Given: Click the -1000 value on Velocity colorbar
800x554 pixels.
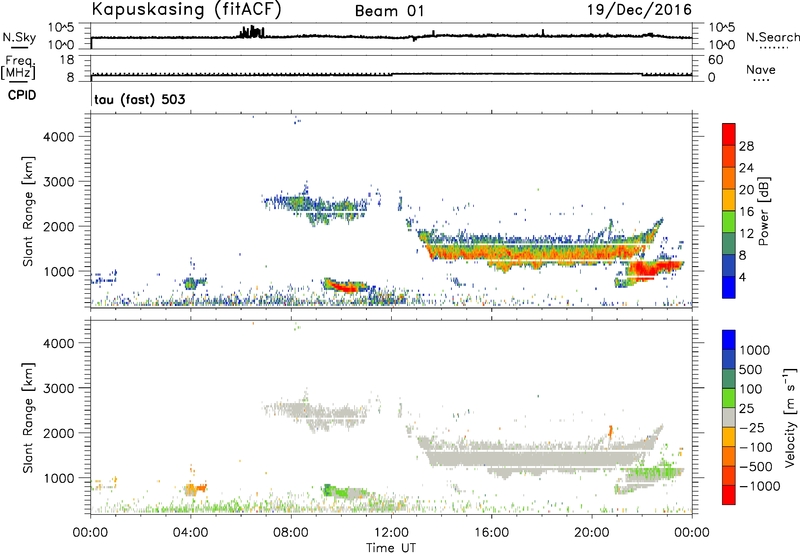Looking at the screenshot, I should click(760, 486).
